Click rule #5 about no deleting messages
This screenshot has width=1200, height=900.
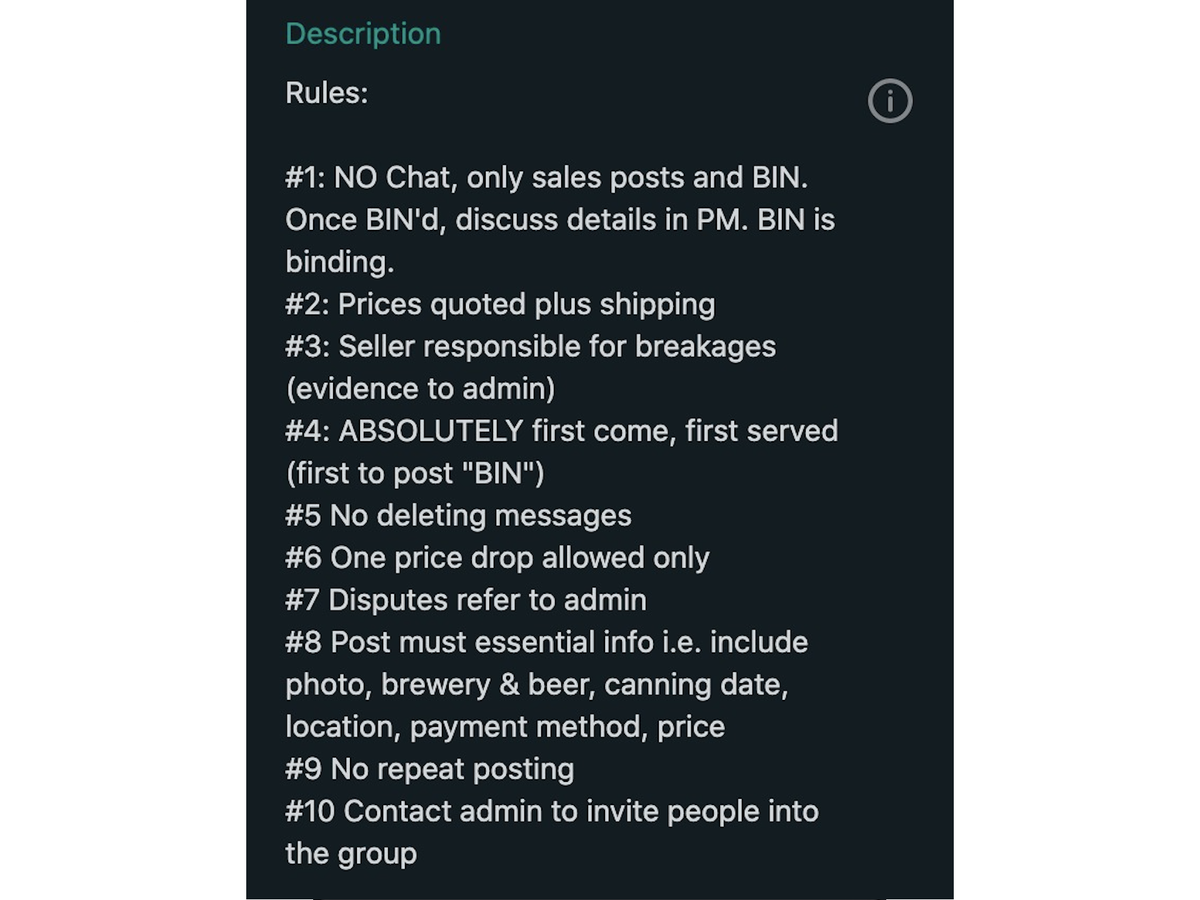coord(458,515)
